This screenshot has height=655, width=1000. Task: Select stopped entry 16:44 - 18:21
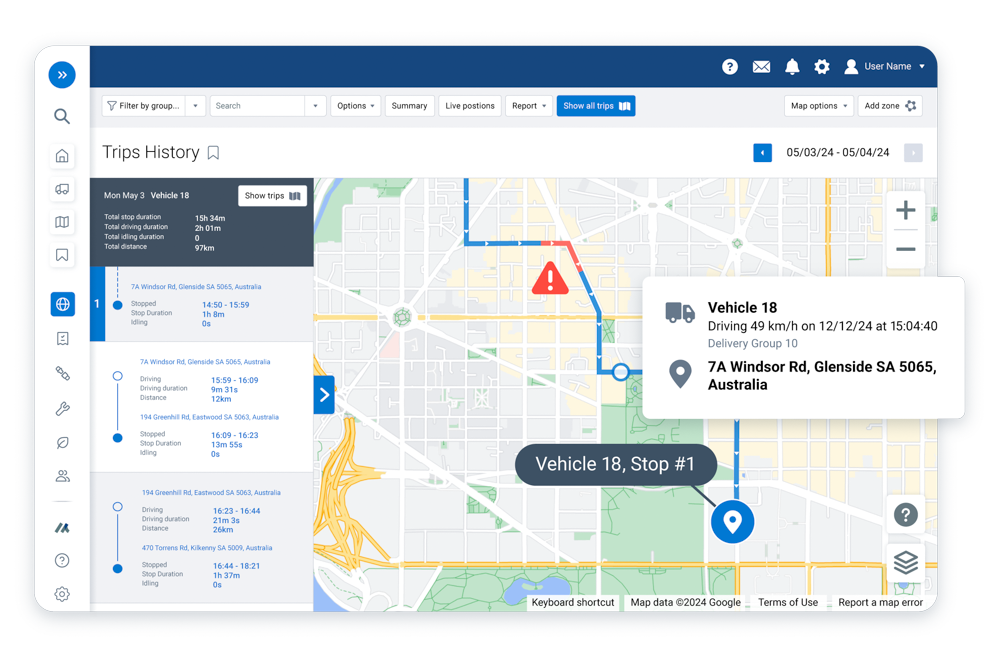(x=202, y=575)
